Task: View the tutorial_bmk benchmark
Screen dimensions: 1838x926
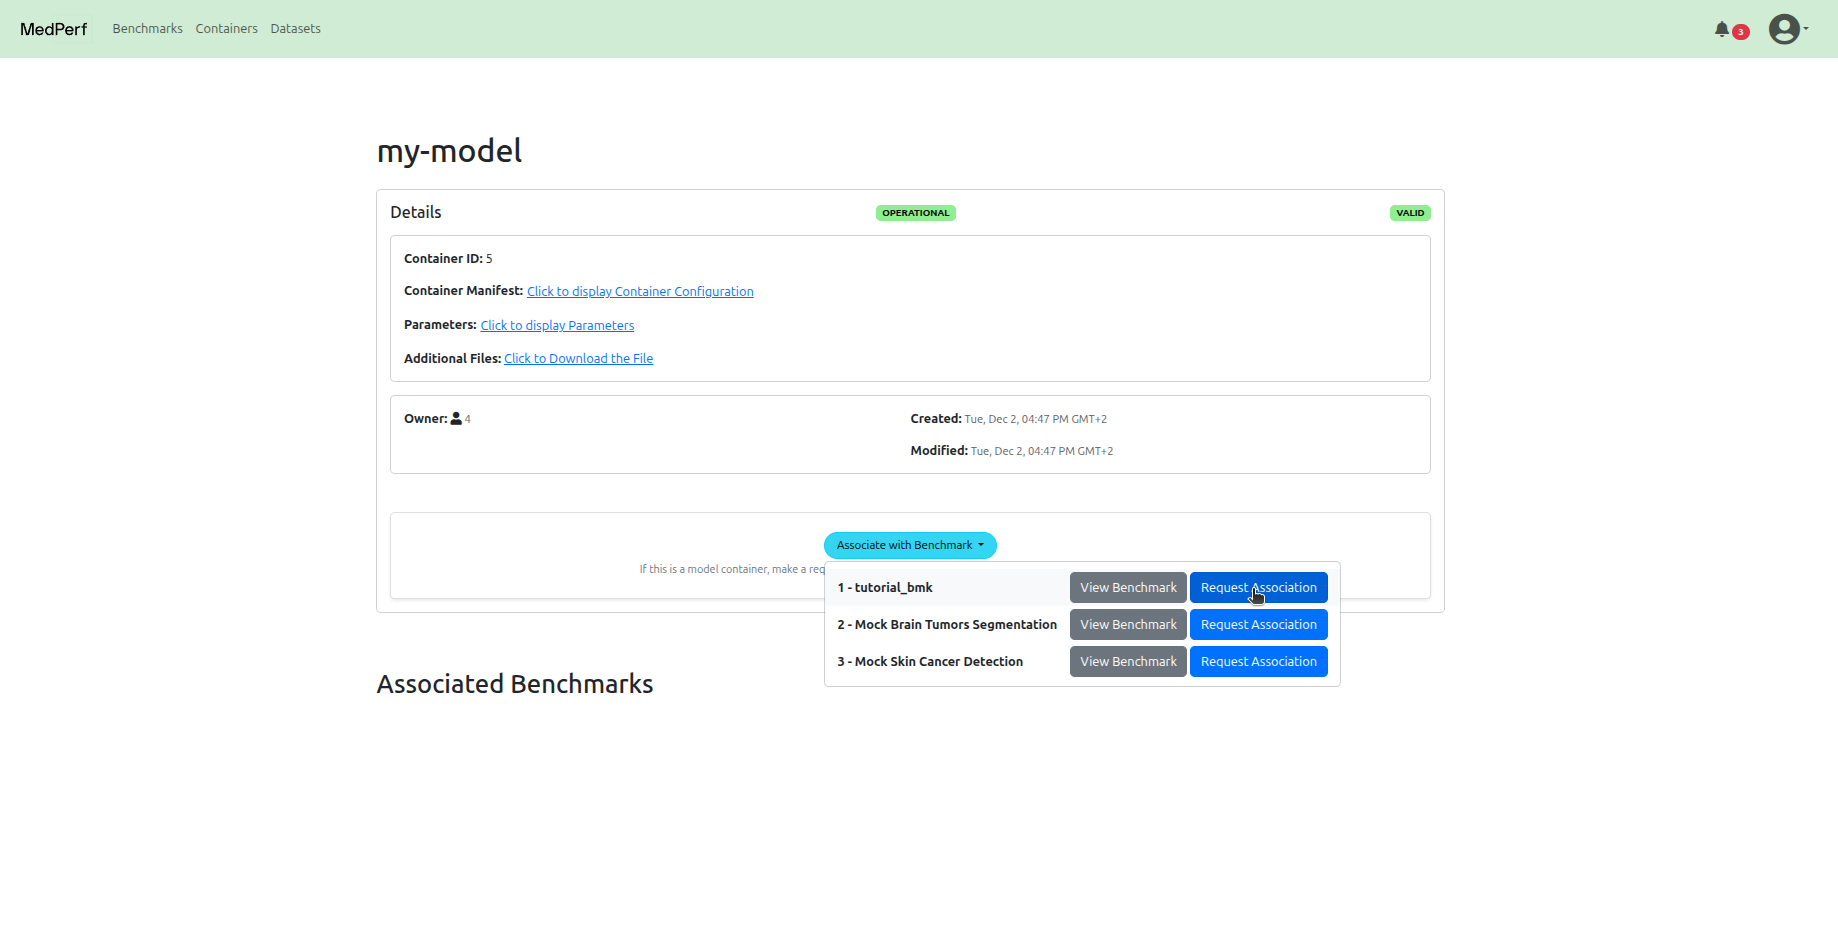Action: tap(1128, 588)
